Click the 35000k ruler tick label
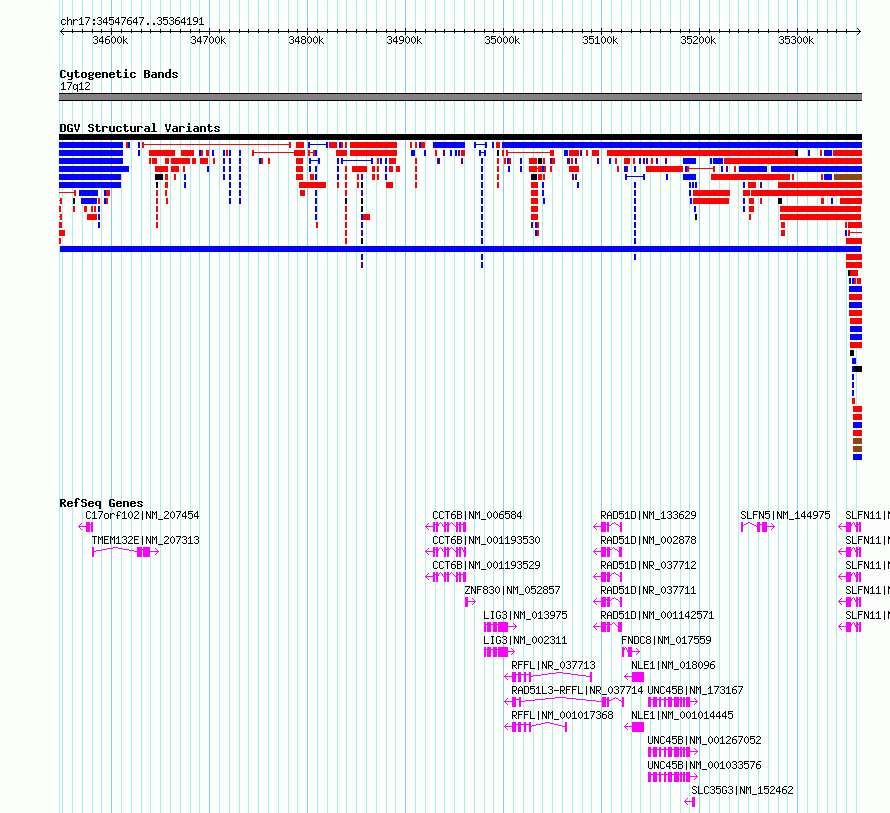The image size is (890, 813). point(502,40)
